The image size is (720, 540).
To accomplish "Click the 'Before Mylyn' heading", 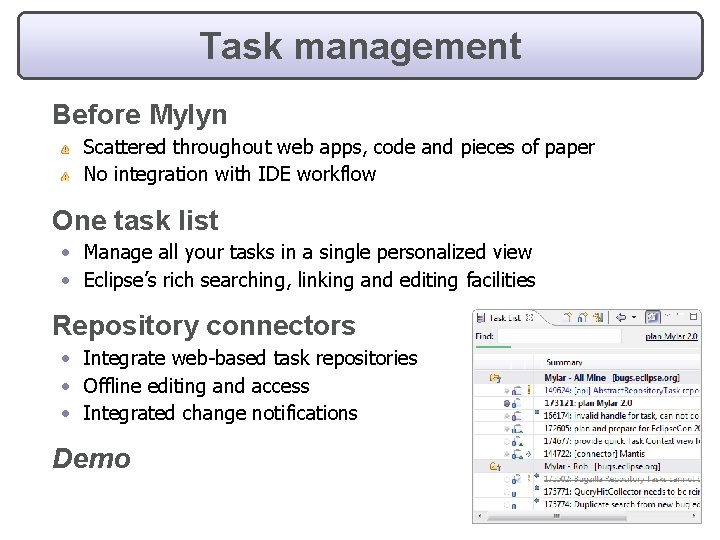I will click(140, 114).
